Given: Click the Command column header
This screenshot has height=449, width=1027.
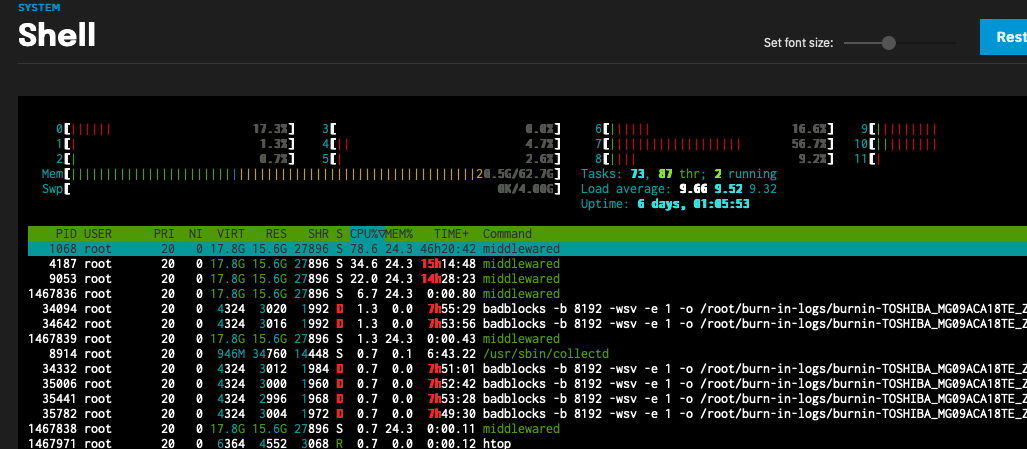Looking at the screenshot, I should (x=507, y=233).
